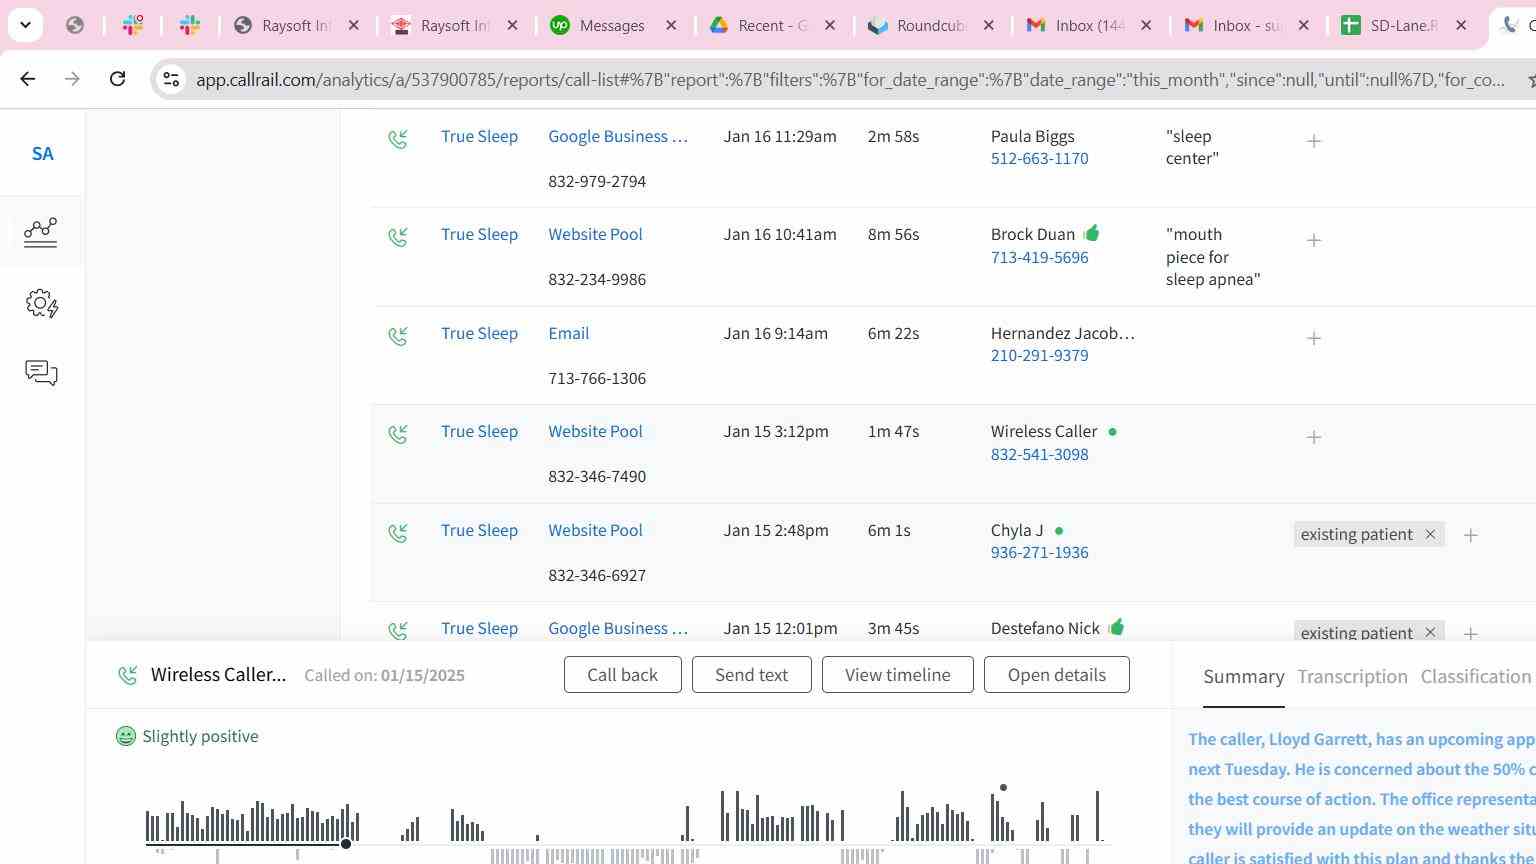
Task: Remove existing patient tag from Destefano Nick
Action: pyautogui.click(x=1430, y=632)
